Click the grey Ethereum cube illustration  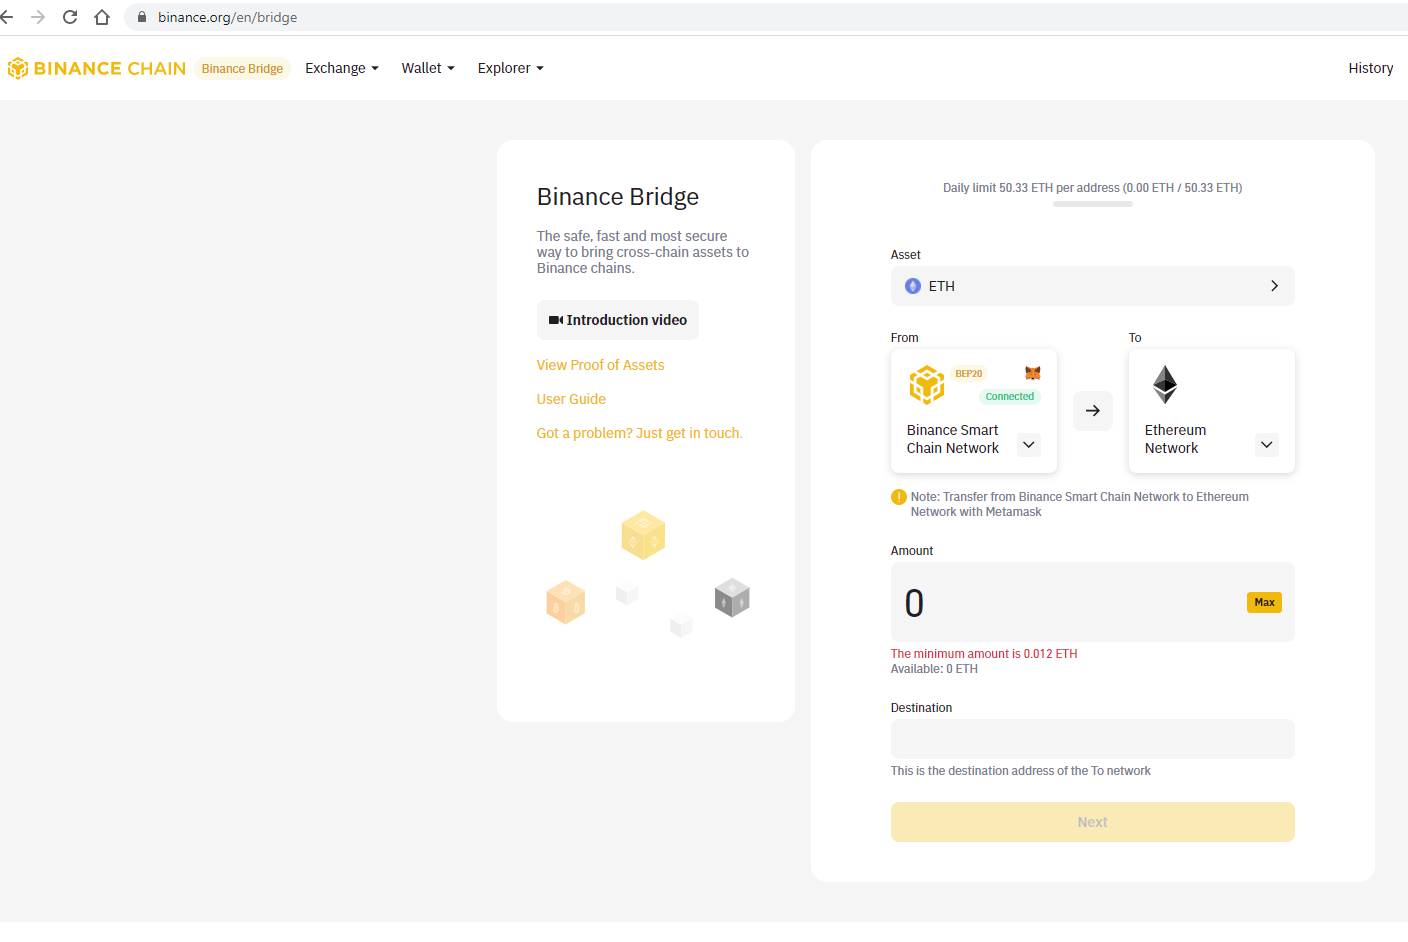pyautogui.click(x=732, y=598)
